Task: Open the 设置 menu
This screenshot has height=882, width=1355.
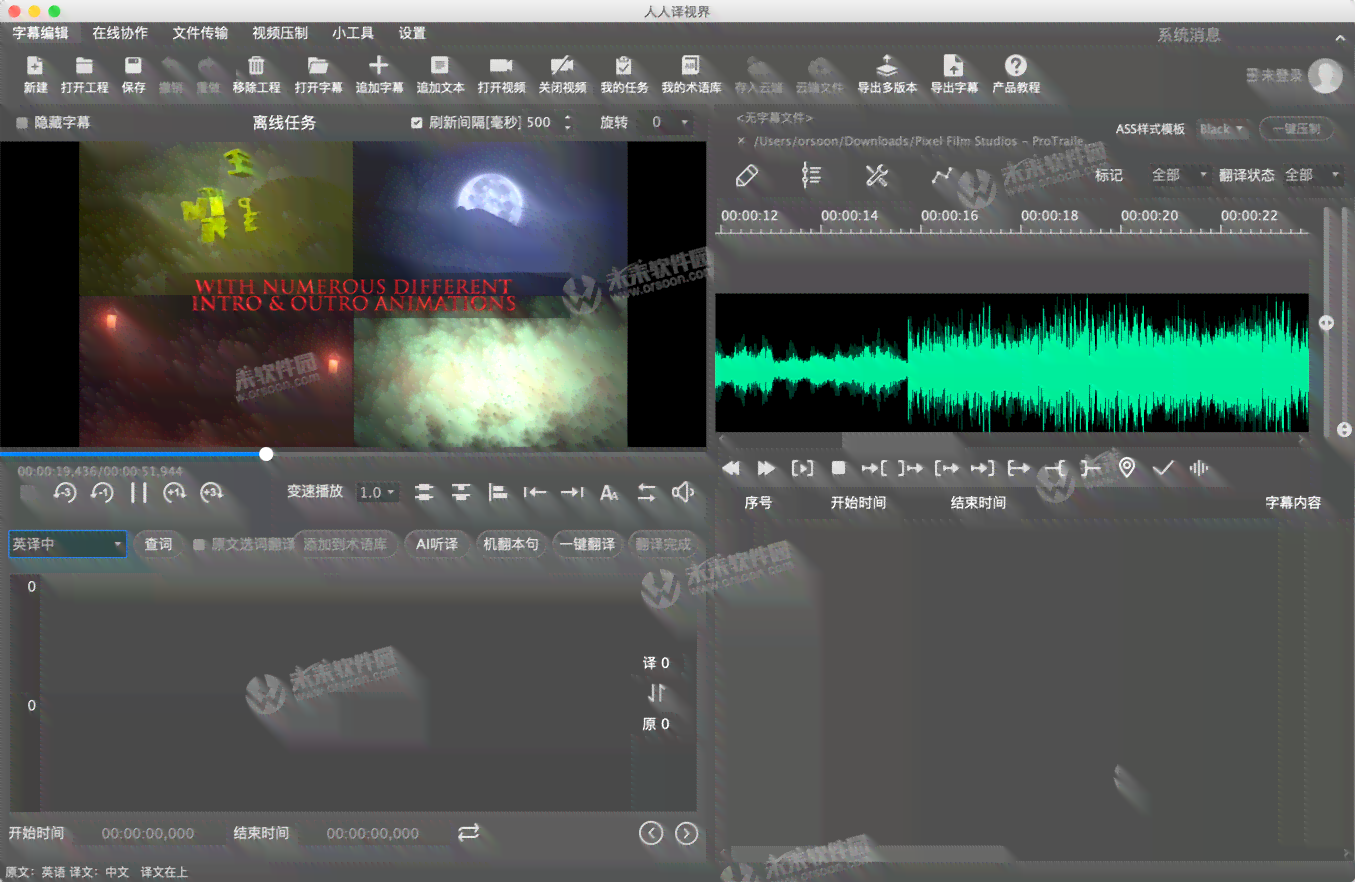Action: 412,33
